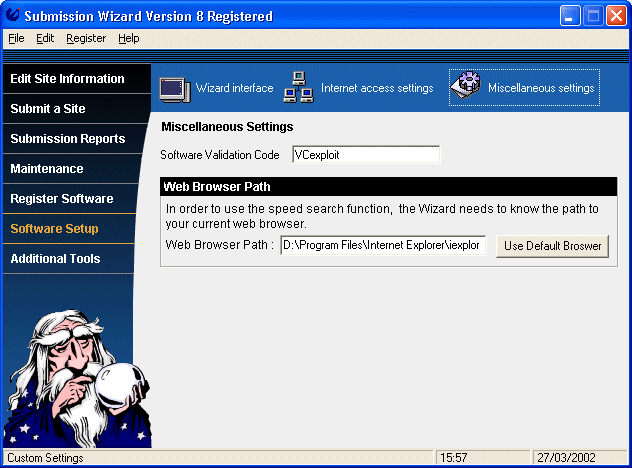Click the wizard mascot image

tap(79, 379)
